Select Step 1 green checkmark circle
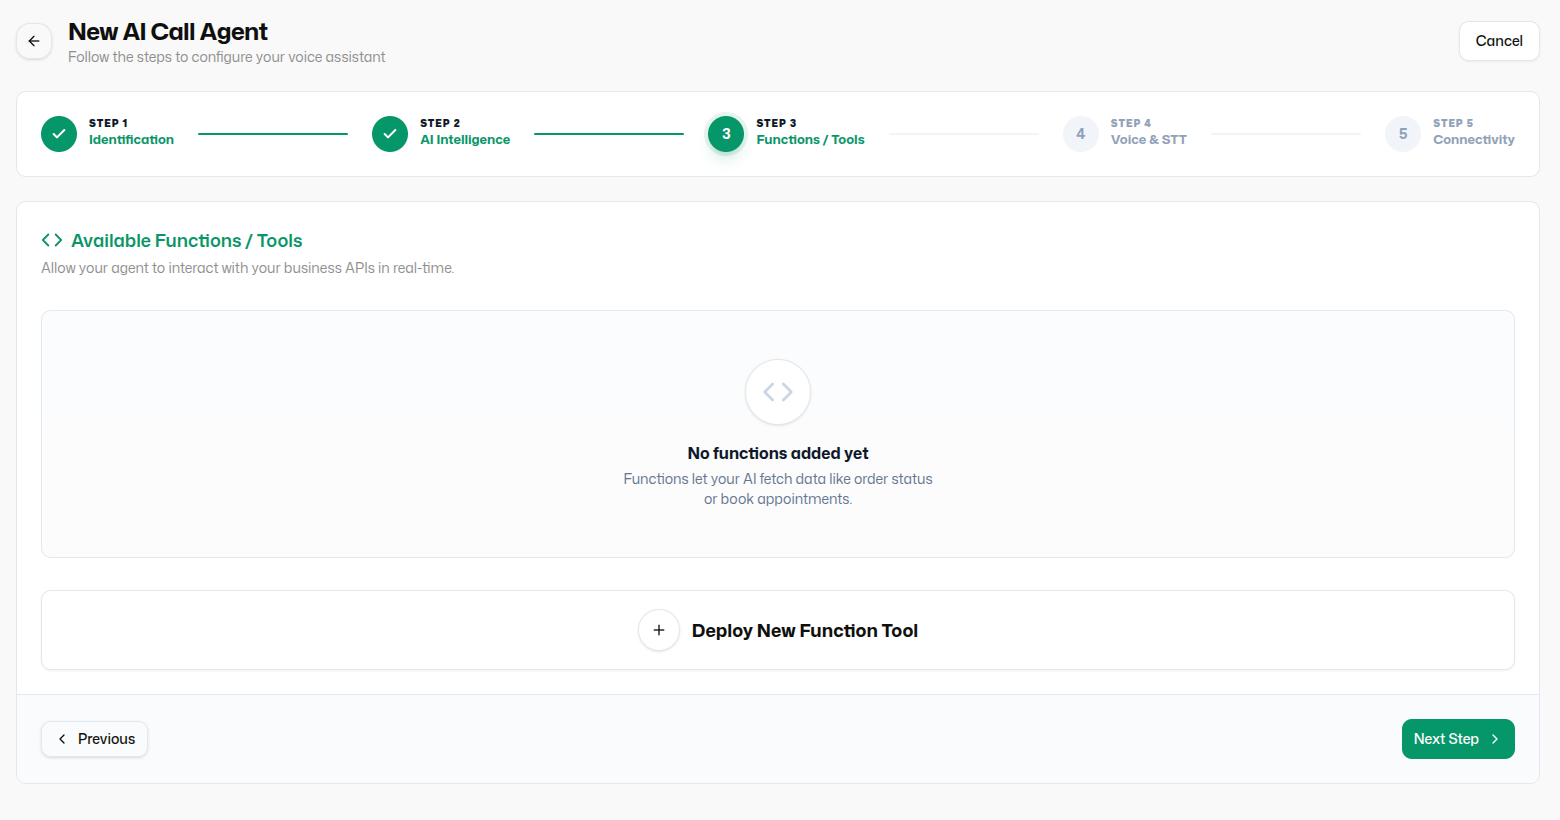 point(59,134)
